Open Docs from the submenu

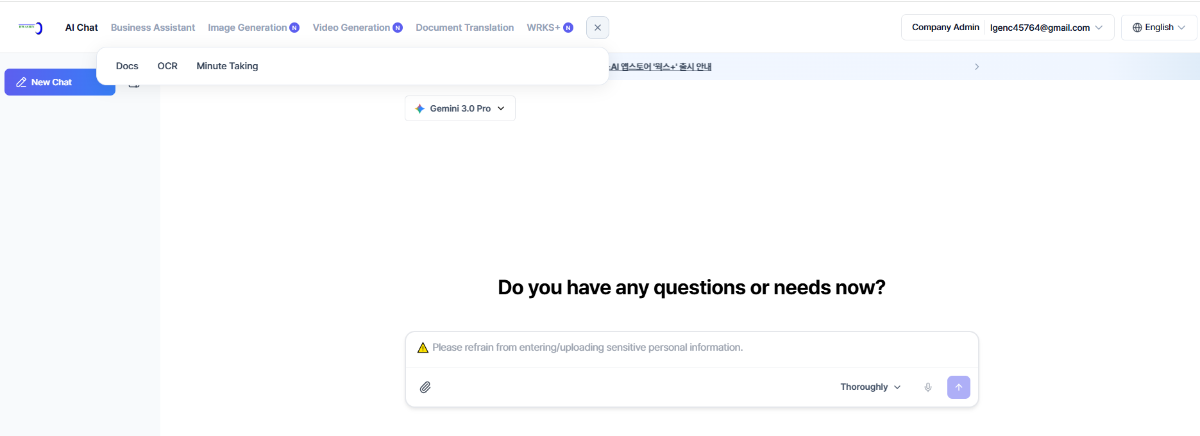[x=127, y=66]
